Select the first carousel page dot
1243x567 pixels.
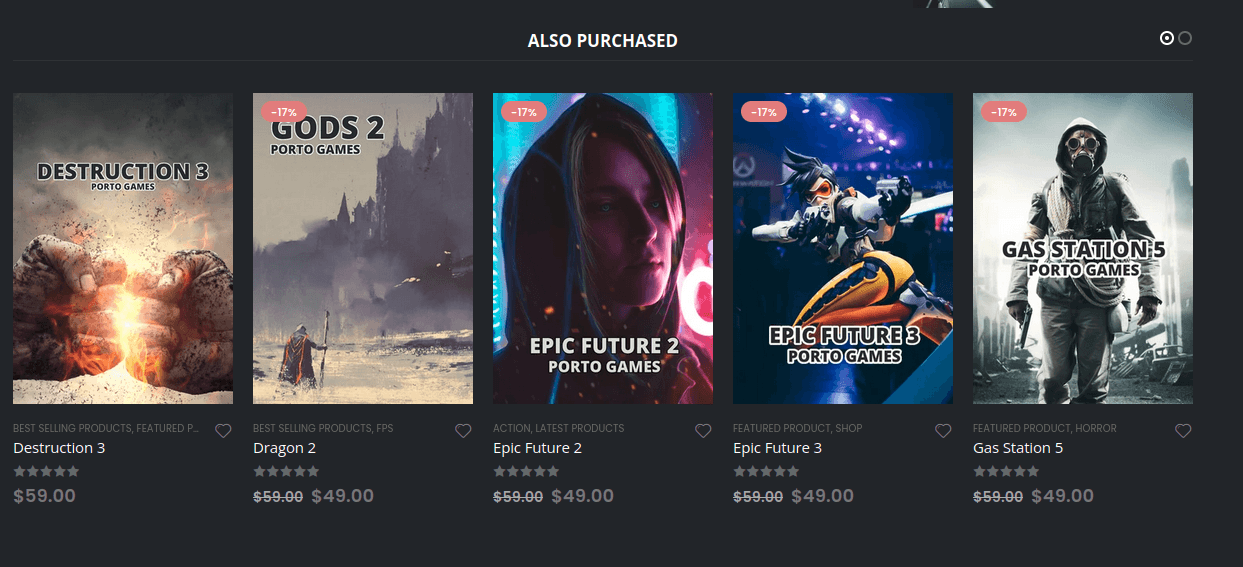click(x=1167, y=38)
